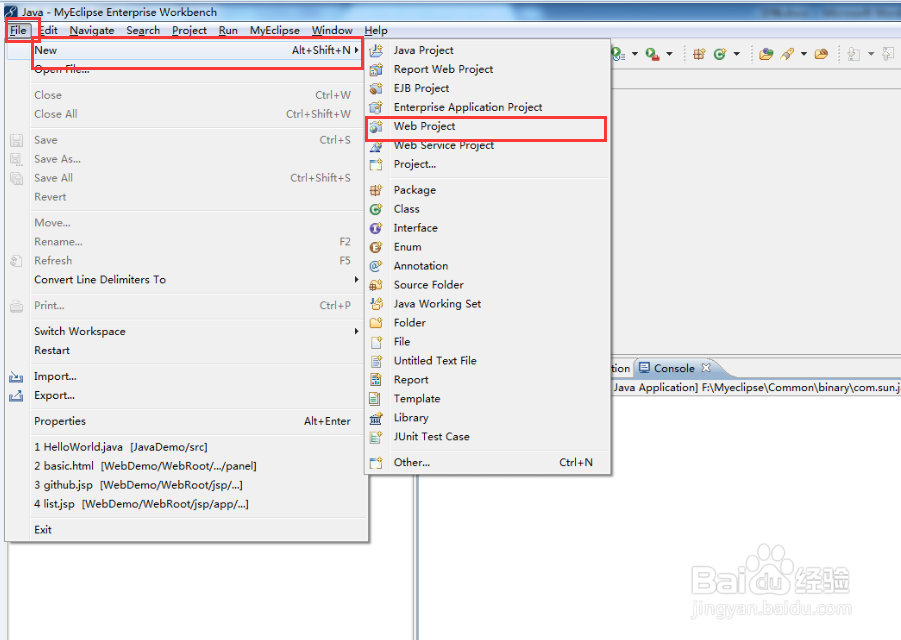Image resolution: width=901 pixels, height=640 pixels.
Task: Open the File menu
Action: point(18,30)
